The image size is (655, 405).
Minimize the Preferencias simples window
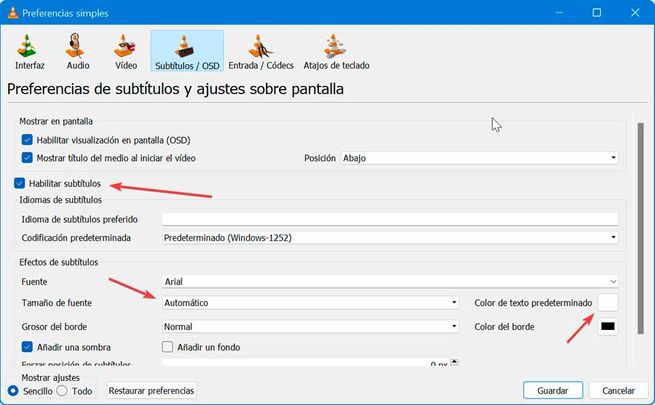coord(559,13)
